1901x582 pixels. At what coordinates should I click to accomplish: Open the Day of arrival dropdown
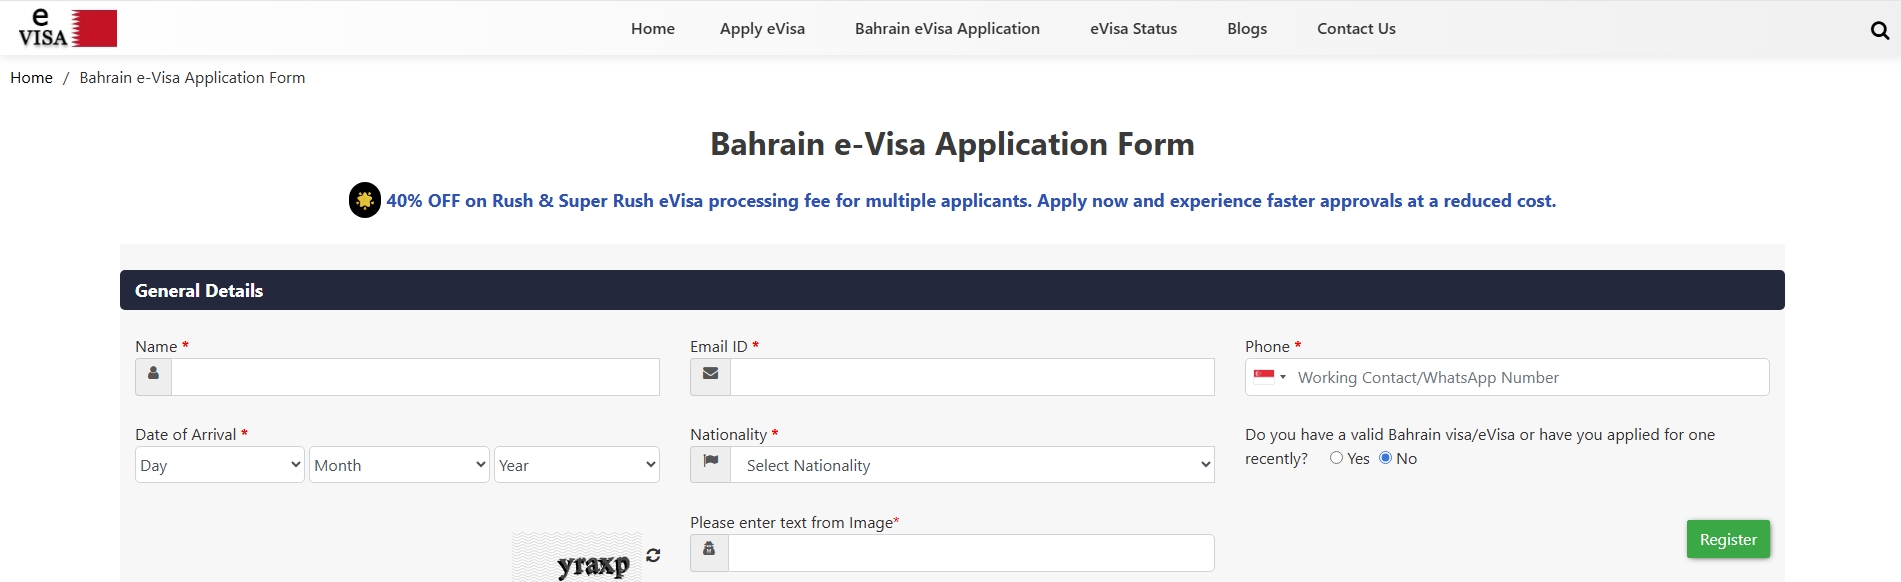tap(219, 465)
